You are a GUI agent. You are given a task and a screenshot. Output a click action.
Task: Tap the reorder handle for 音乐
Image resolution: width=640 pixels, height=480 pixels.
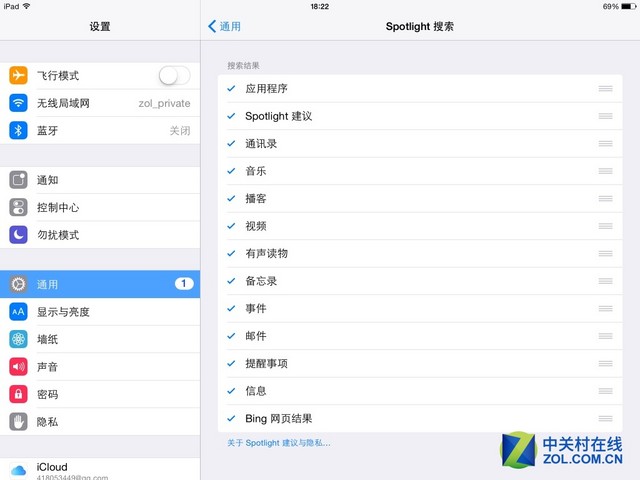pyautogui.click(x=605, y=171)
